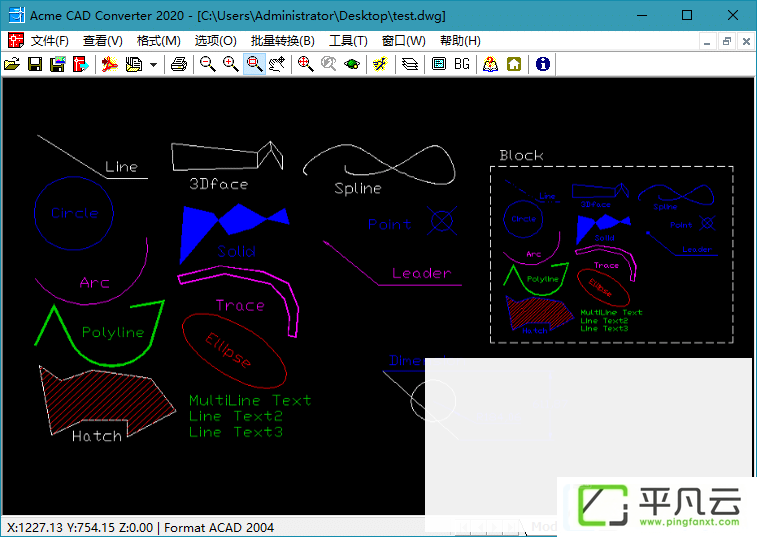The image size is (757, 537).
Task: Open the 工具(T) menu
Action: click(x=348, y=41)
